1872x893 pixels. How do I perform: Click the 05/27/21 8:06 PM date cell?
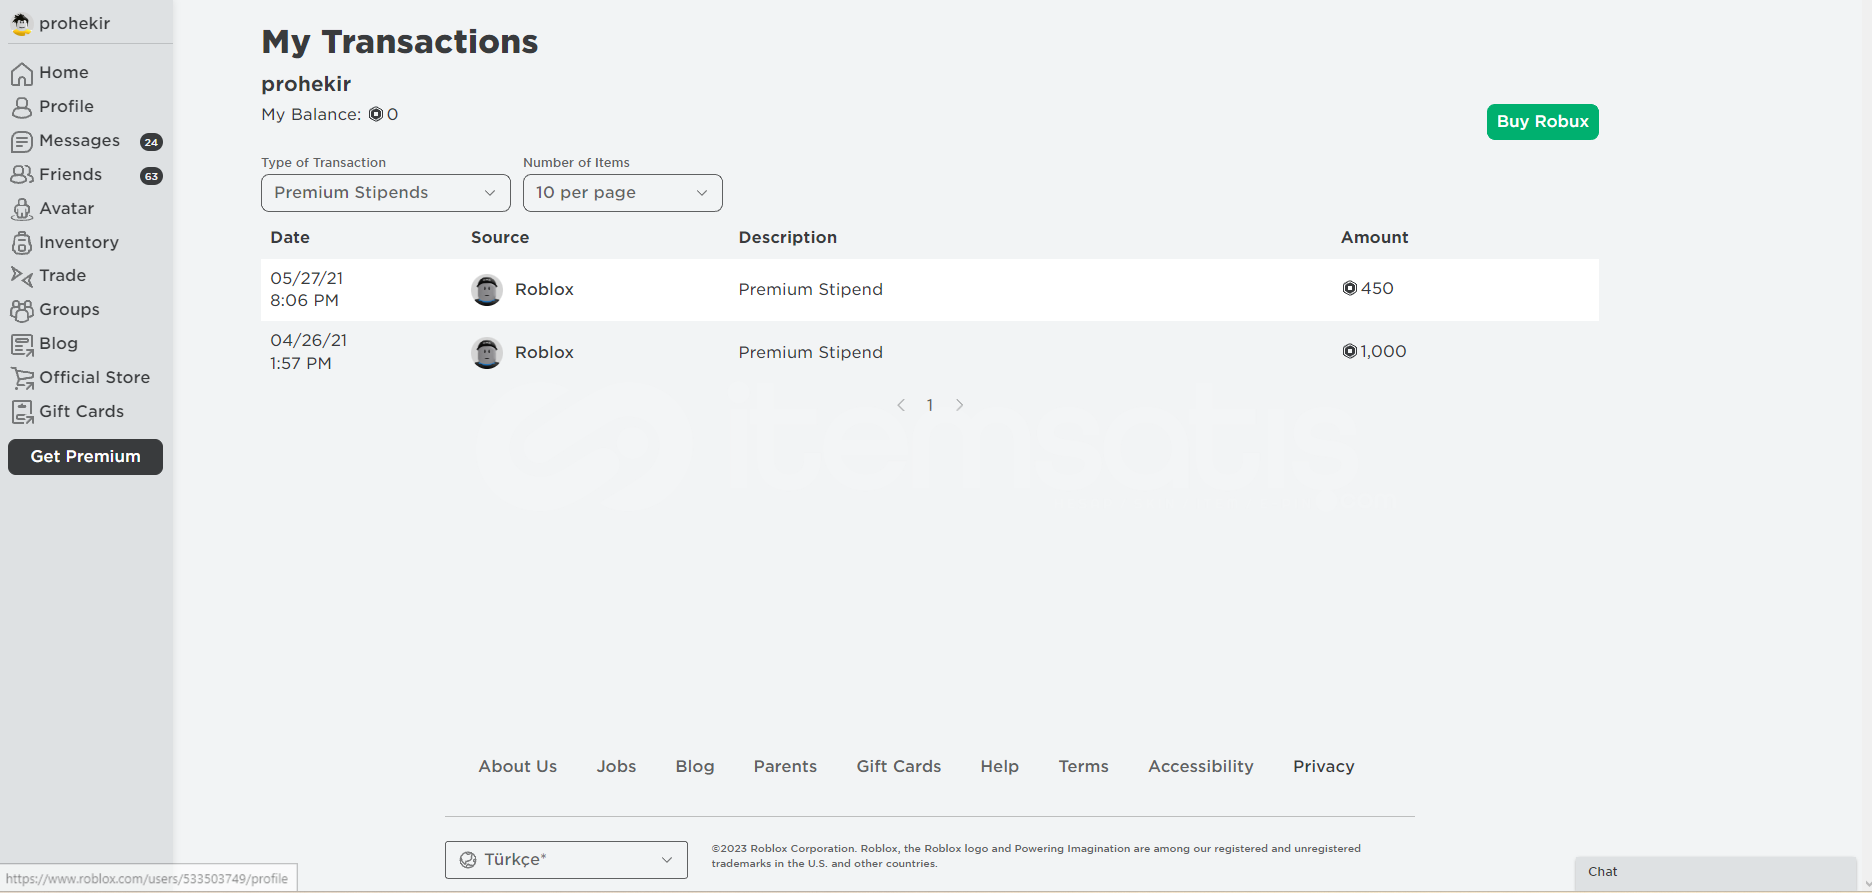tap(307, 290)
